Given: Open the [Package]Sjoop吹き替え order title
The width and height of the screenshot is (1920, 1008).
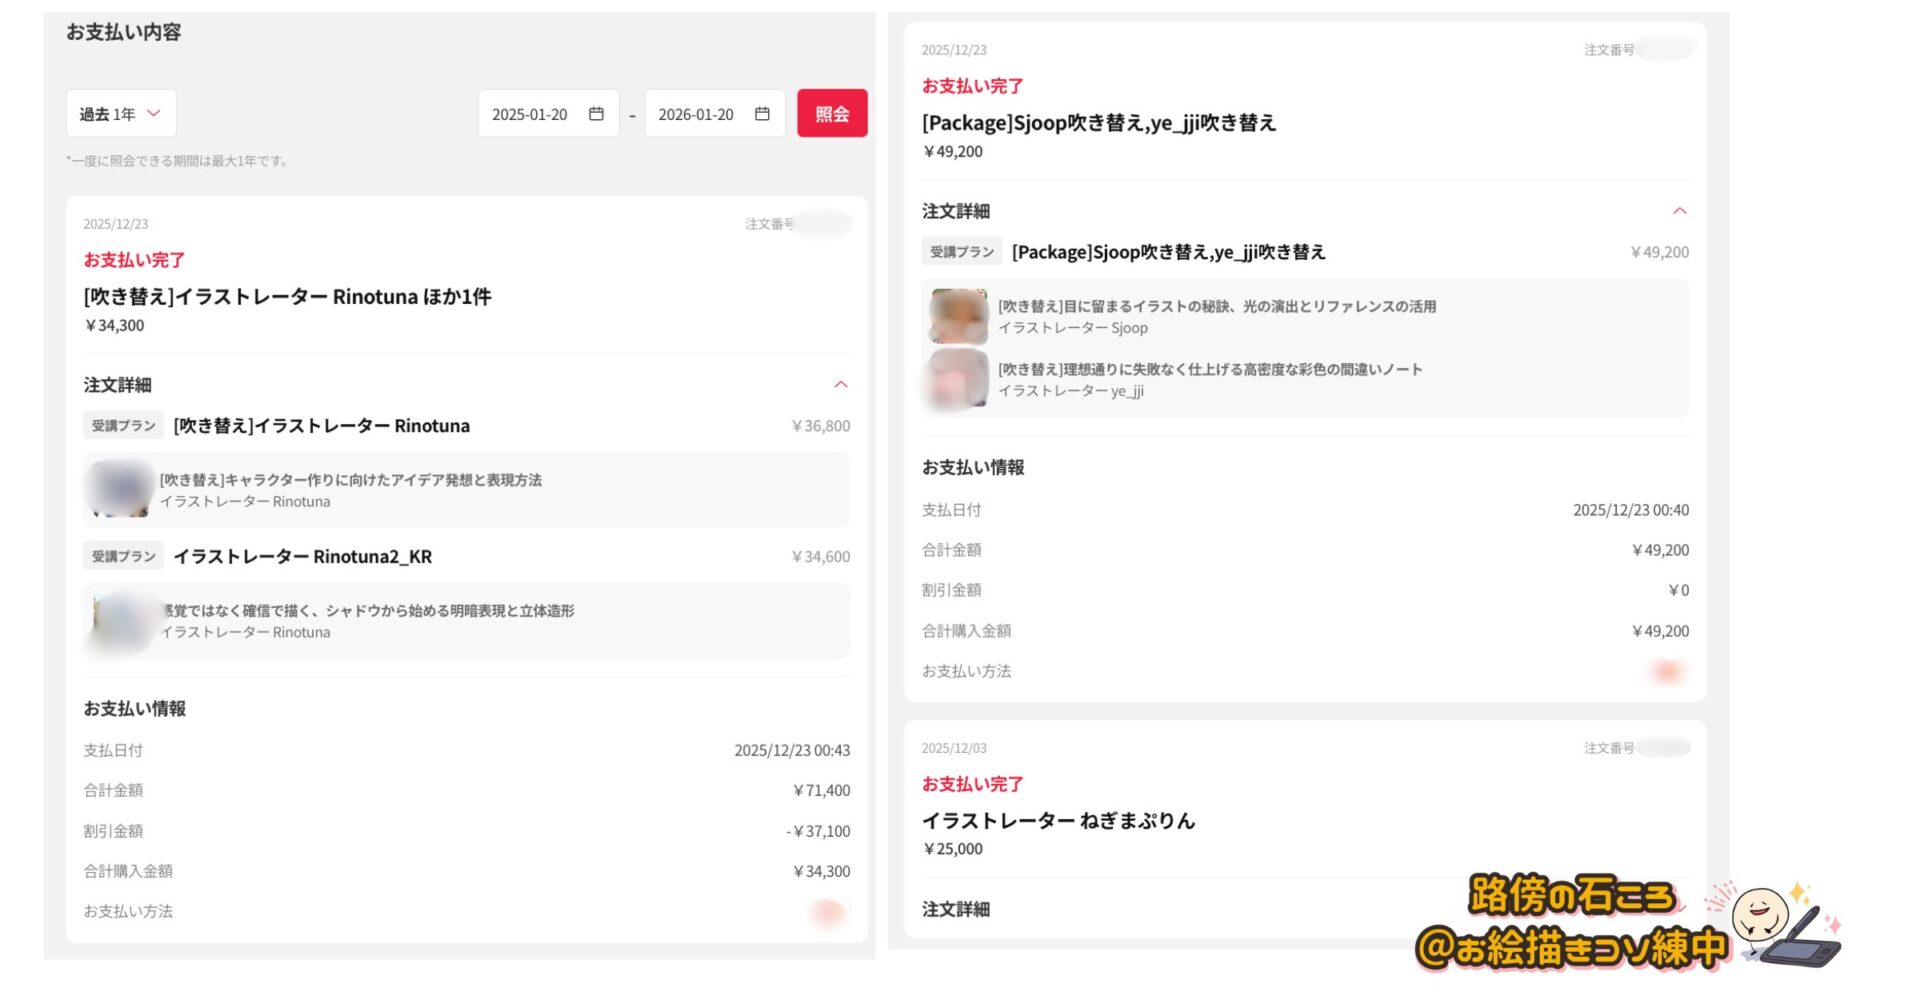Looking at the screenshot, I should 1098,123.
